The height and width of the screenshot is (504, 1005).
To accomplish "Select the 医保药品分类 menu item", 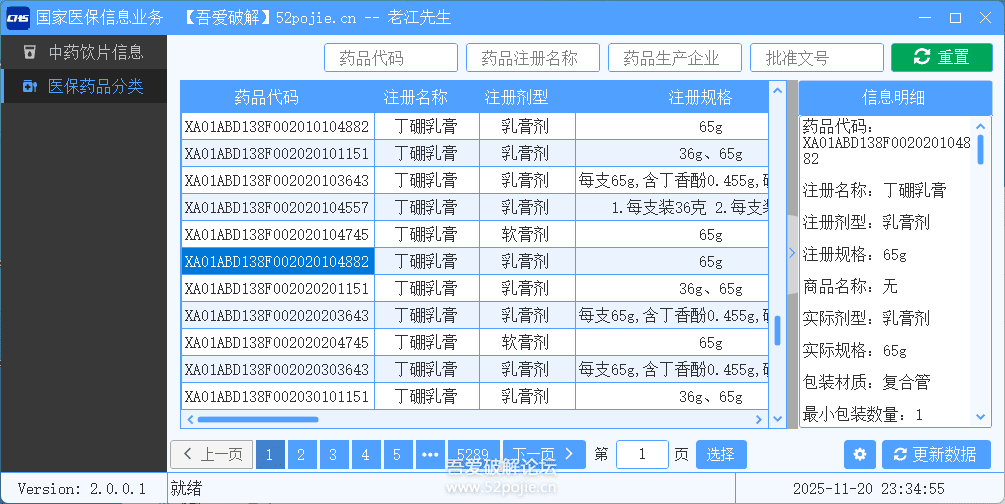I will (95, 87).
